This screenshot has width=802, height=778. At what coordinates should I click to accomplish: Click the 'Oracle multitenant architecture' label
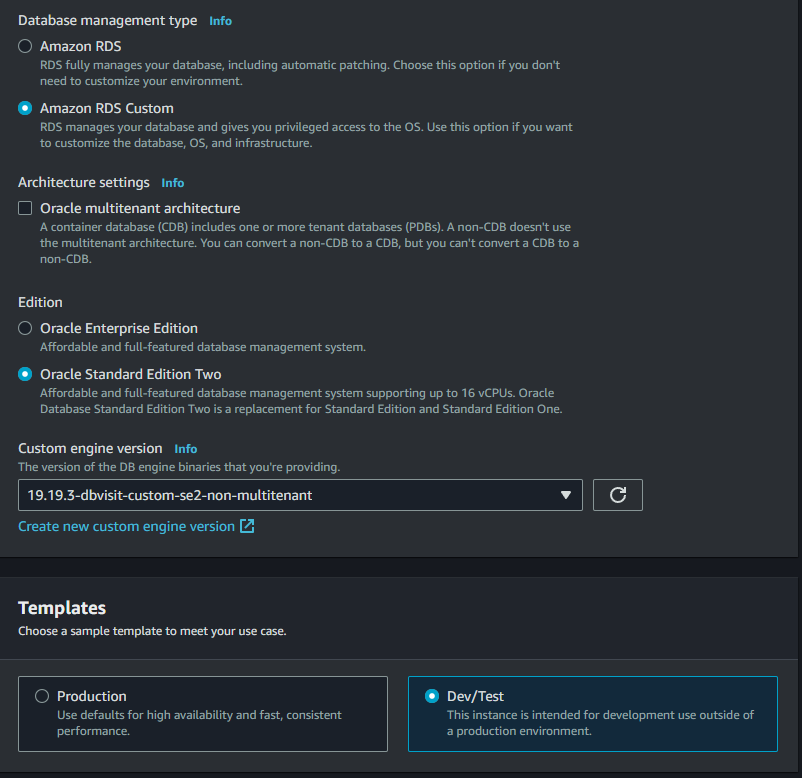pos(140,208)
